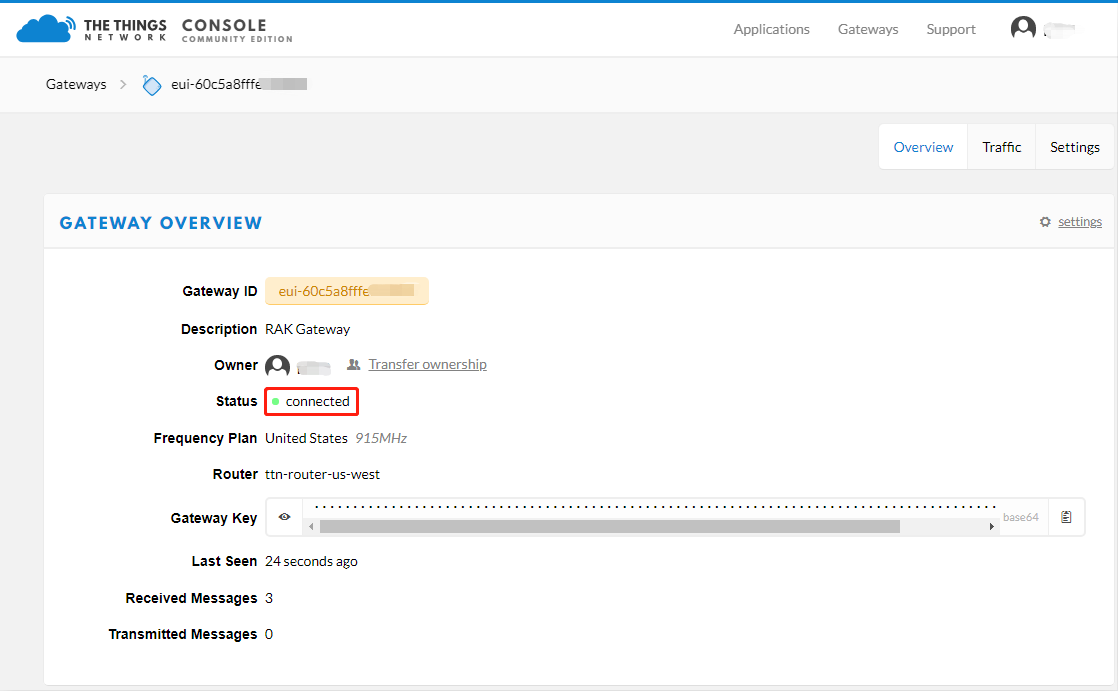Click the 'RAK Gateway' description text

pos(307,329)
